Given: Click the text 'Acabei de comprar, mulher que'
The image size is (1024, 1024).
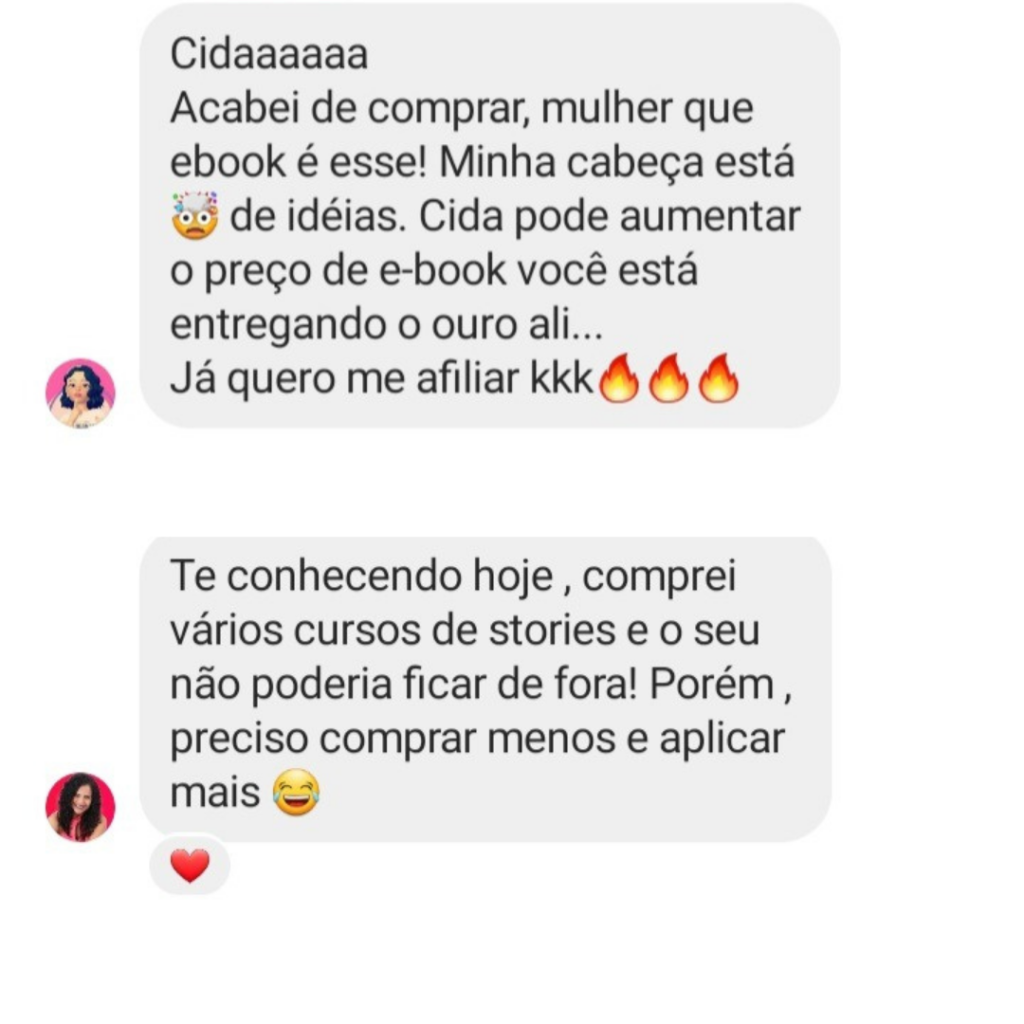Looking at the screenshot, I should [x=462, y=108].
